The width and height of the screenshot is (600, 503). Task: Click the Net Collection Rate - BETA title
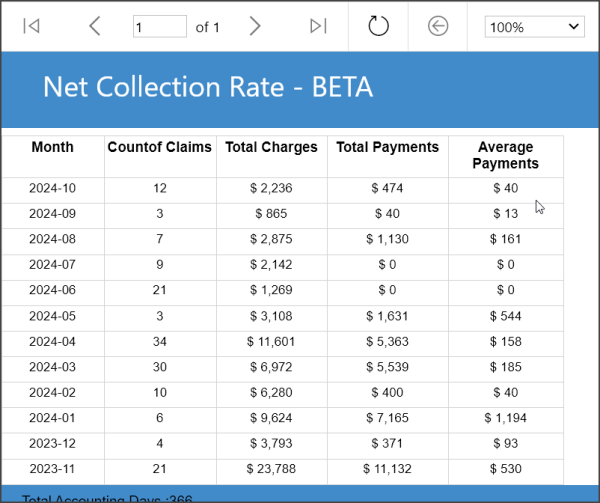point(207,88)
